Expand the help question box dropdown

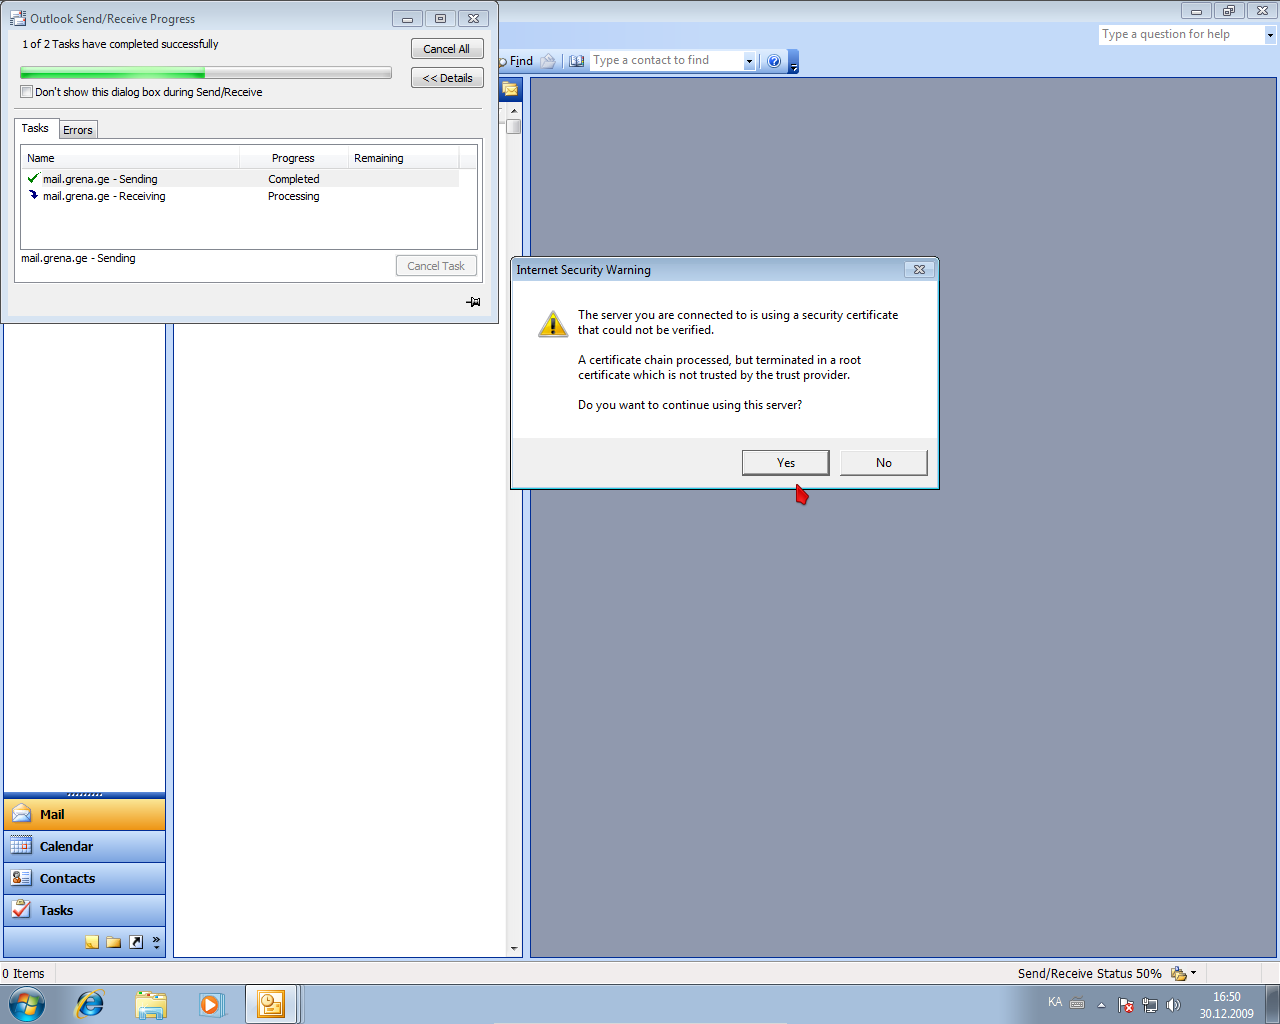pos(1270,35)
